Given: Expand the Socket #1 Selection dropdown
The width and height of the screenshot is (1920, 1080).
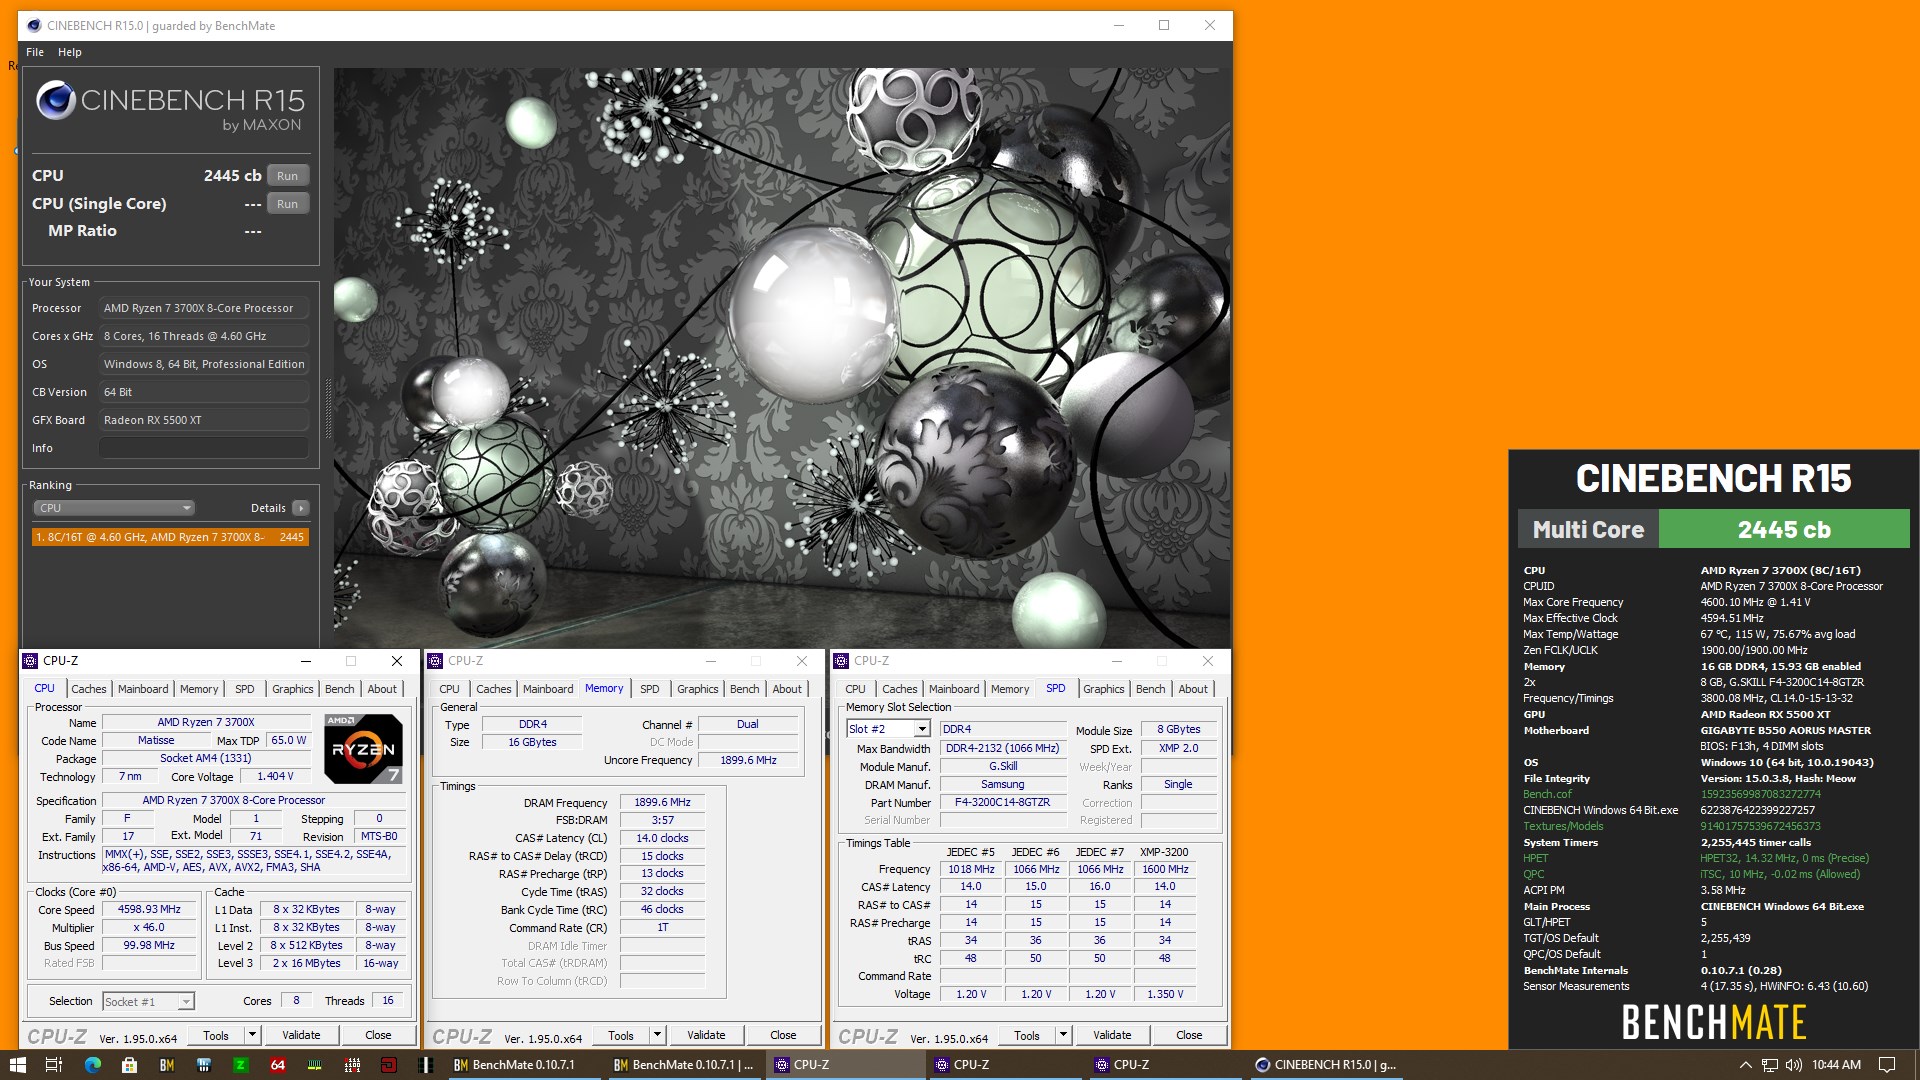Looking at the screenshot, I should pyautogui.click(x=150, y=1001).
